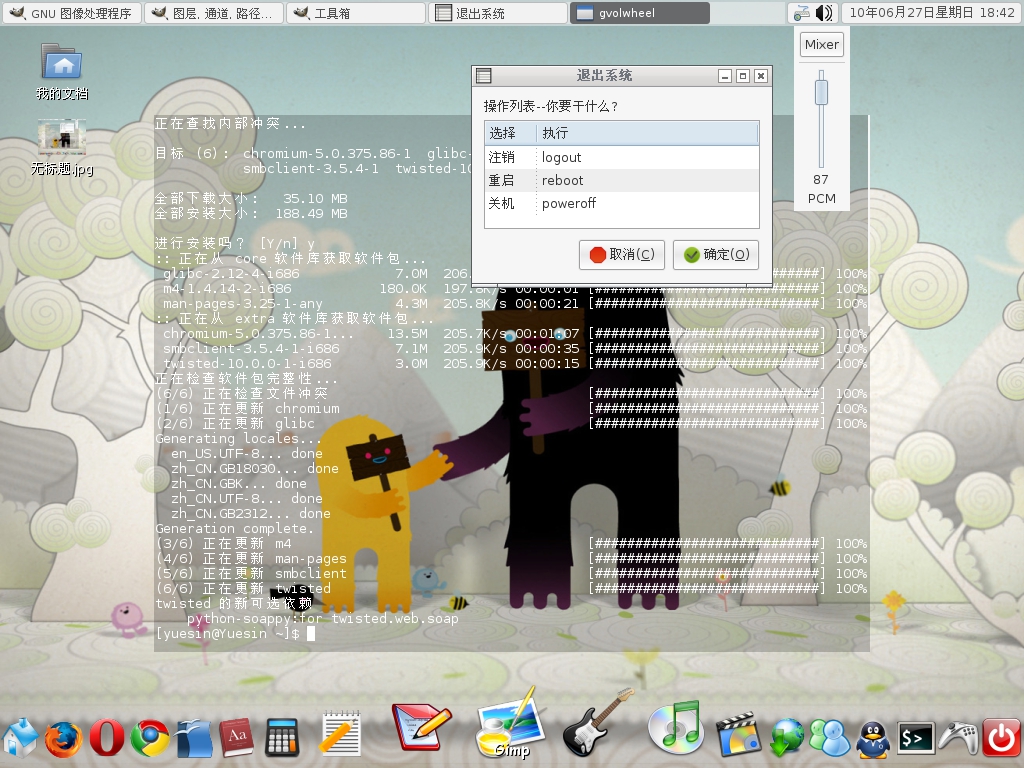Click the 选择 column header

511,133
